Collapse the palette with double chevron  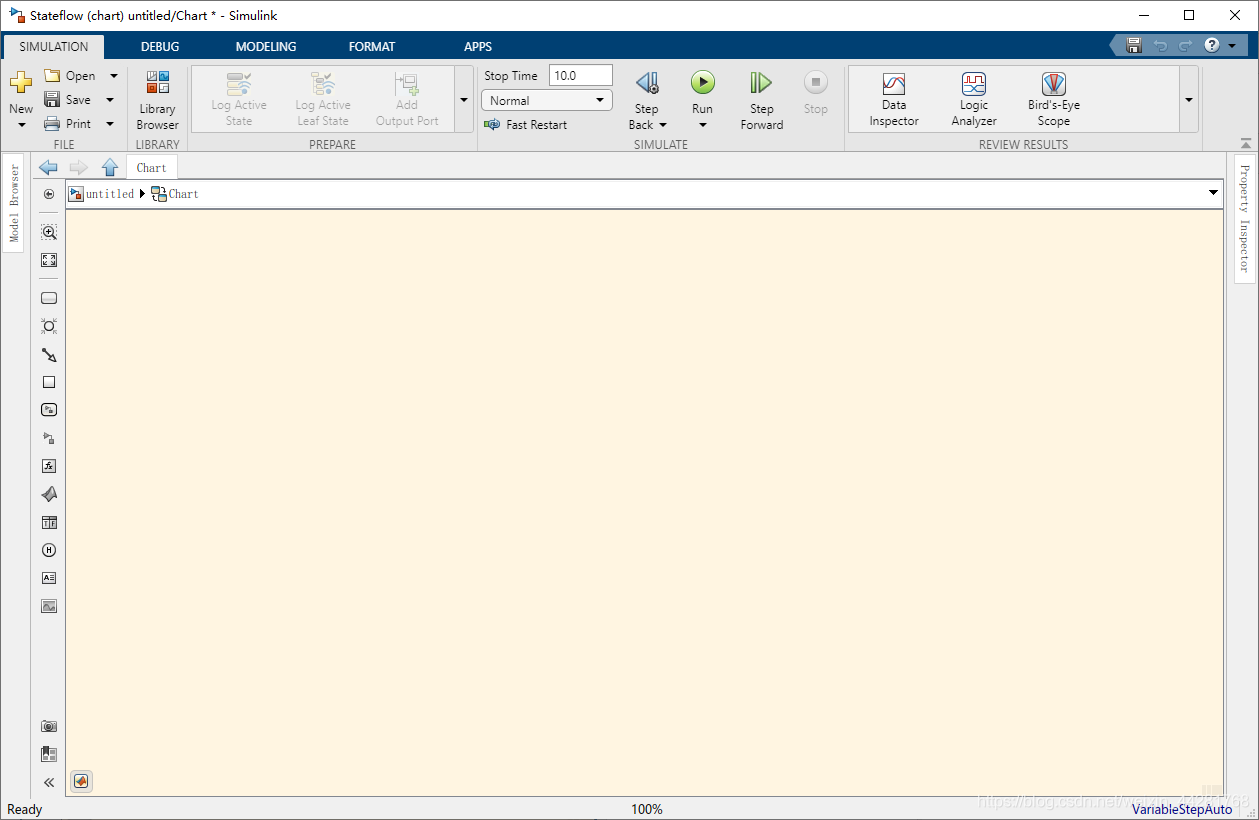pyautogui.click(x=49, y=783)
